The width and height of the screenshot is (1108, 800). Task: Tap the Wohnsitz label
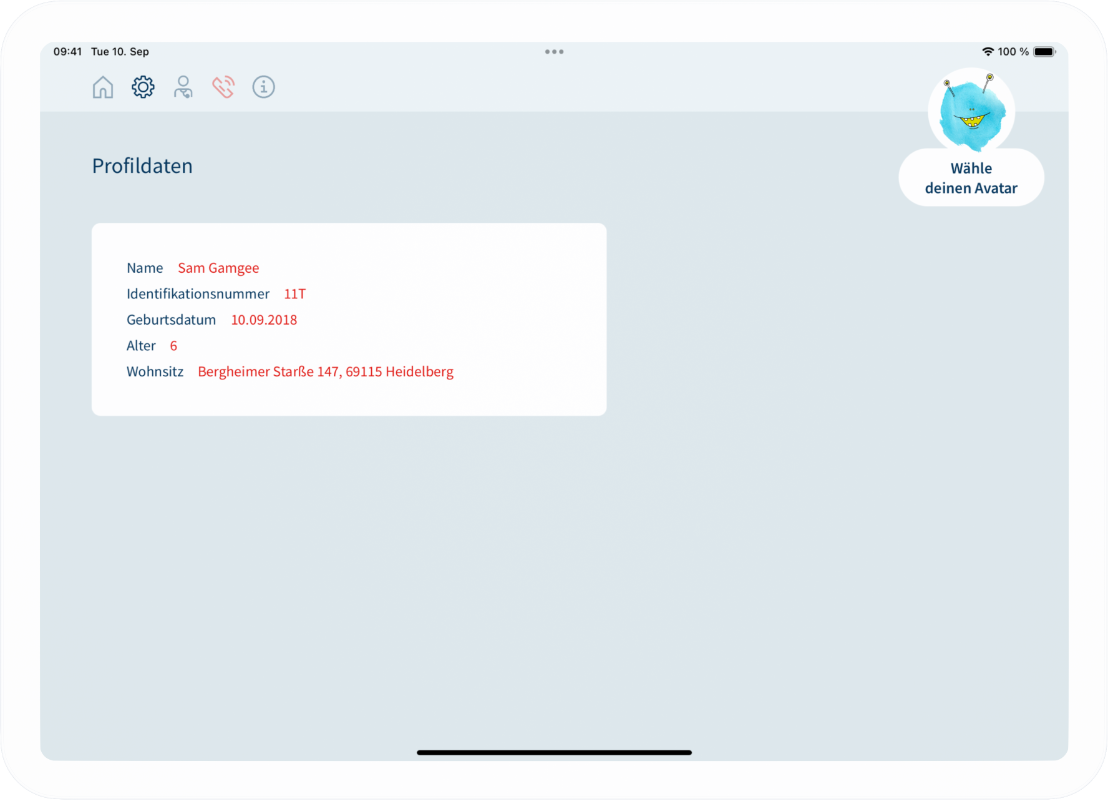tap(155, 372)
